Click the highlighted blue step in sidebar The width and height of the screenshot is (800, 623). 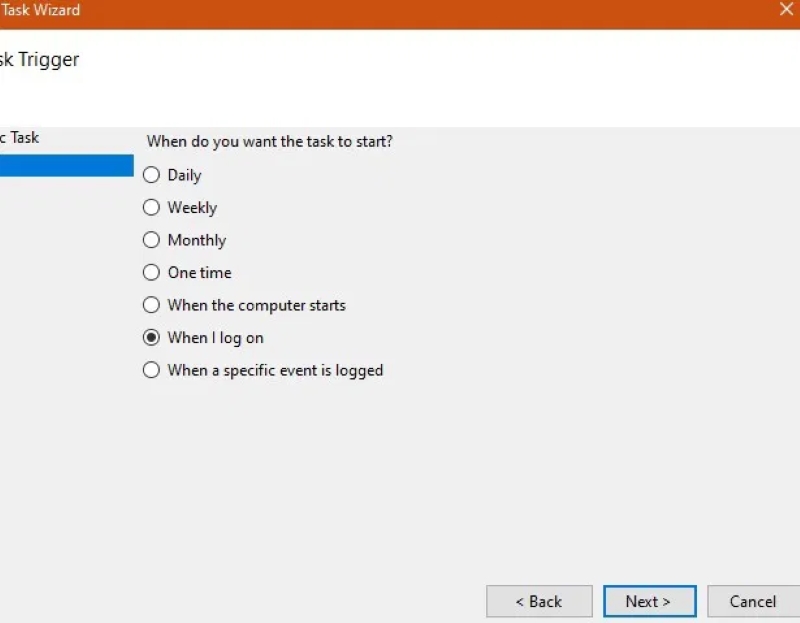click(66, 165)
